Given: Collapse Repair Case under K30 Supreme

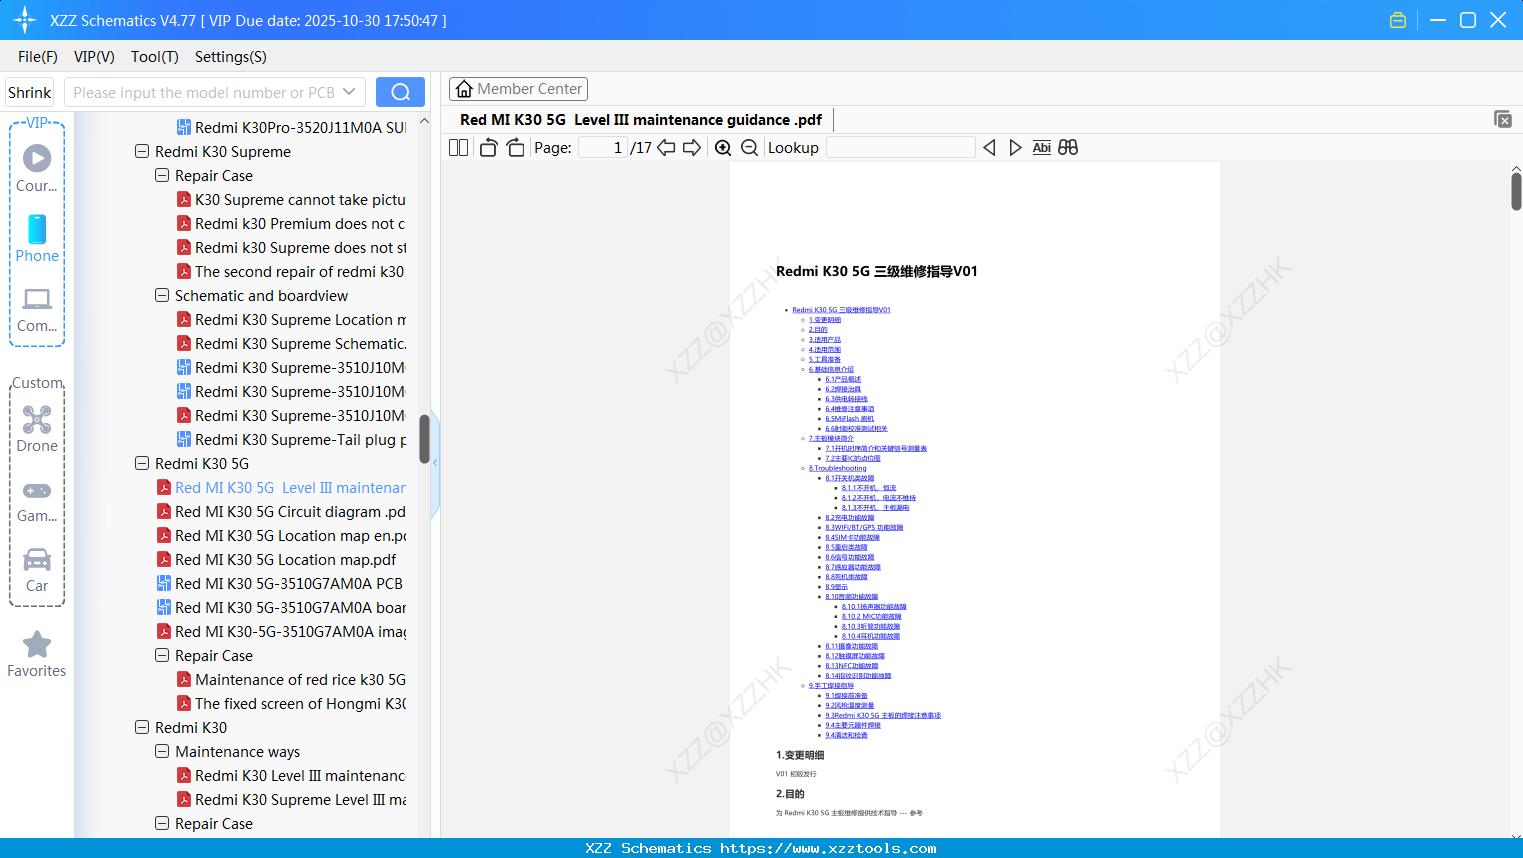Looking at the screenshot, I should pos(162,176).
